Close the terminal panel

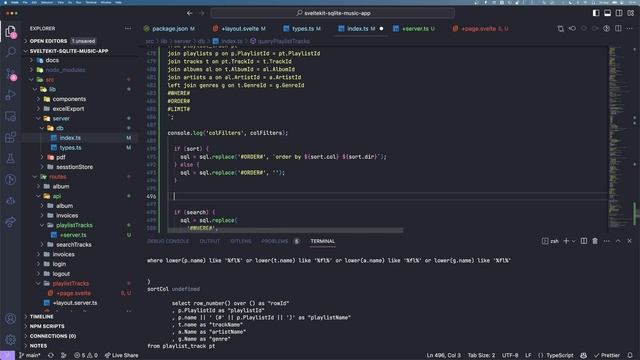tap(629, 241)
